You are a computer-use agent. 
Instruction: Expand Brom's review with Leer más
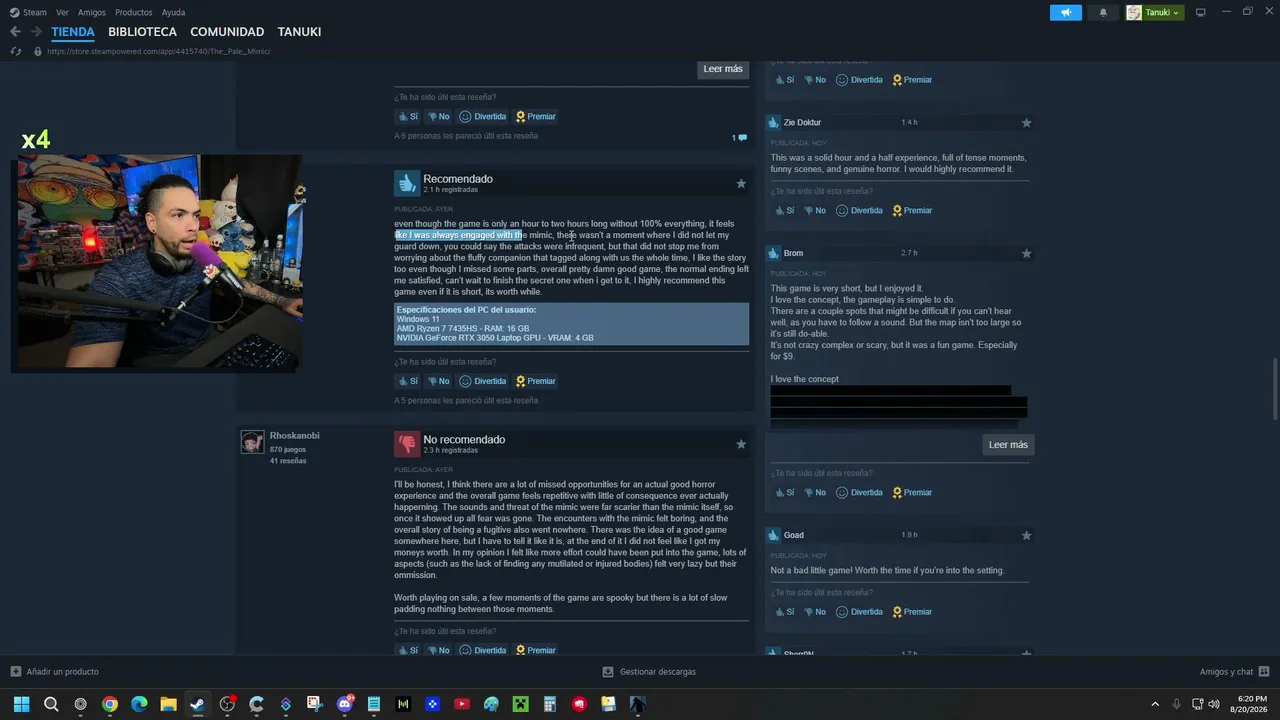(1008, 445)
